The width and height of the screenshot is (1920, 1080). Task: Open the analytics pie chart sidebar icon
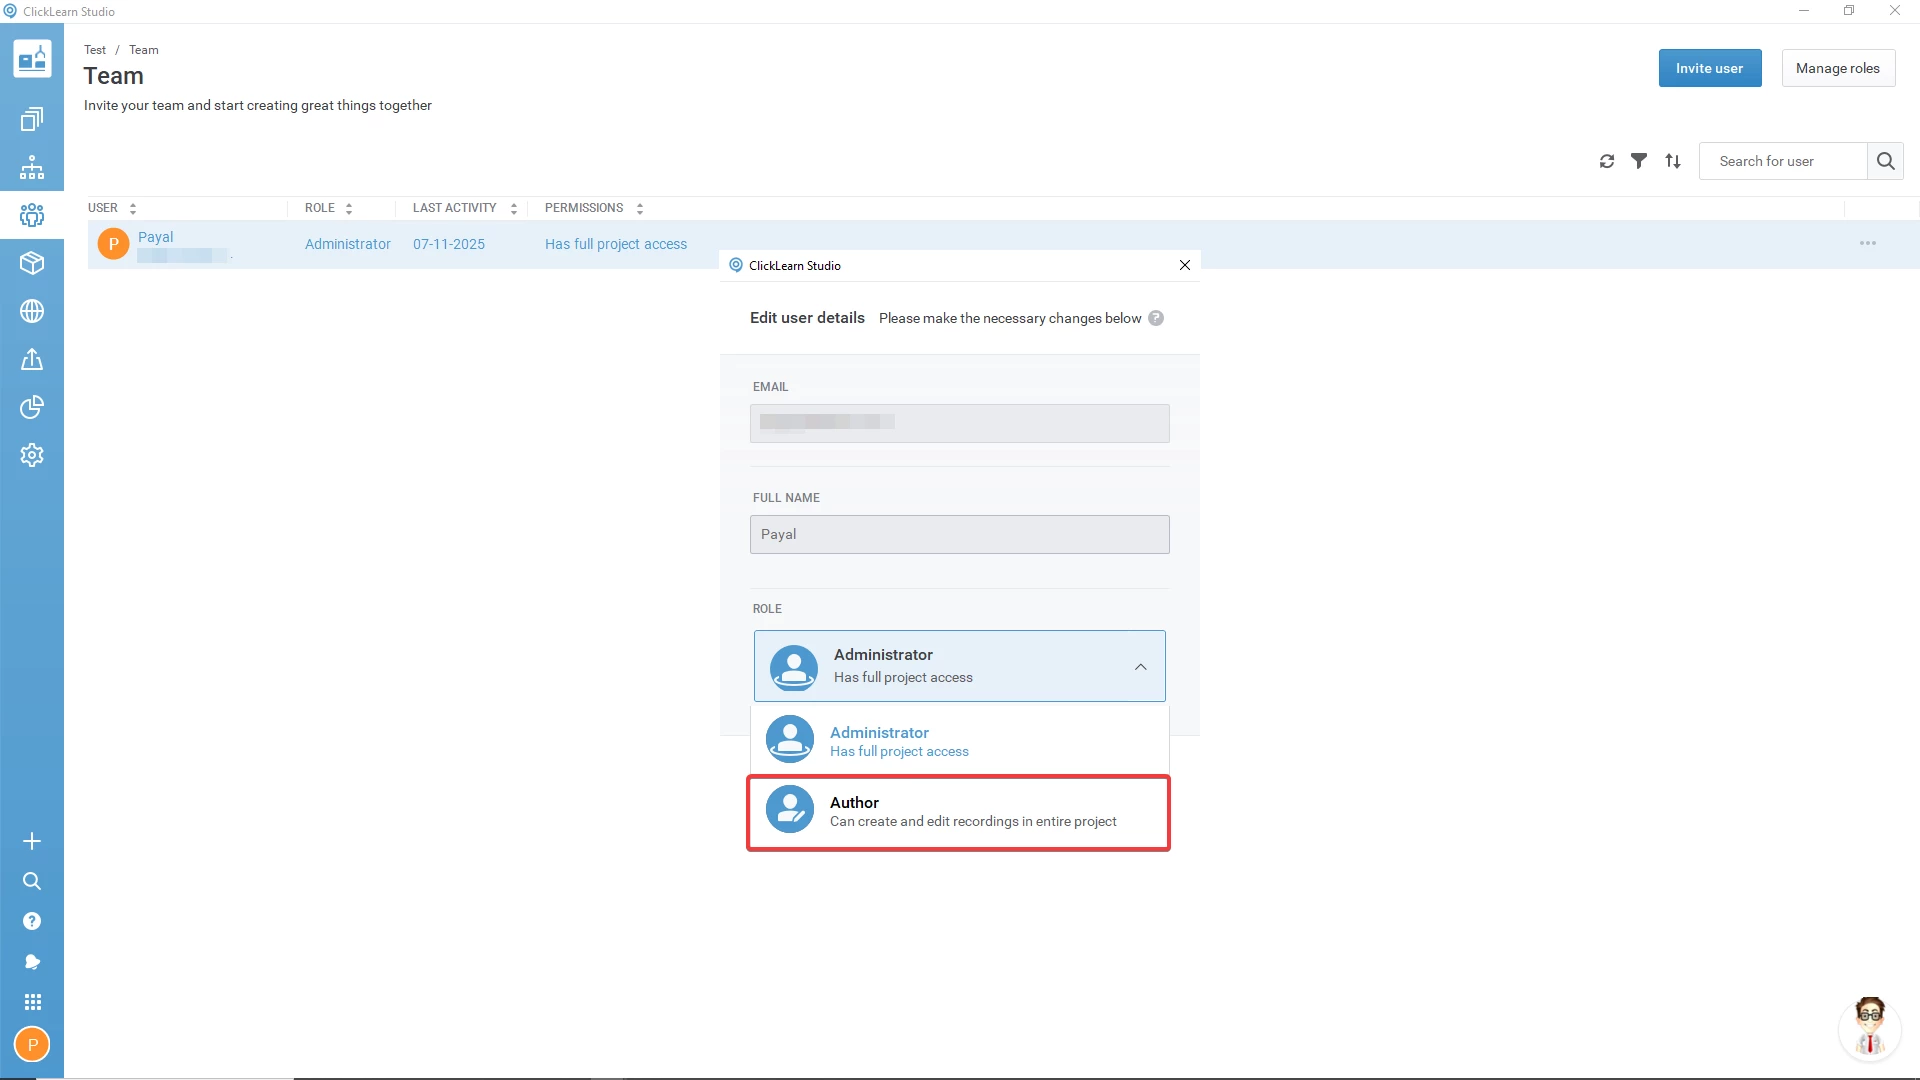(32, 407)
